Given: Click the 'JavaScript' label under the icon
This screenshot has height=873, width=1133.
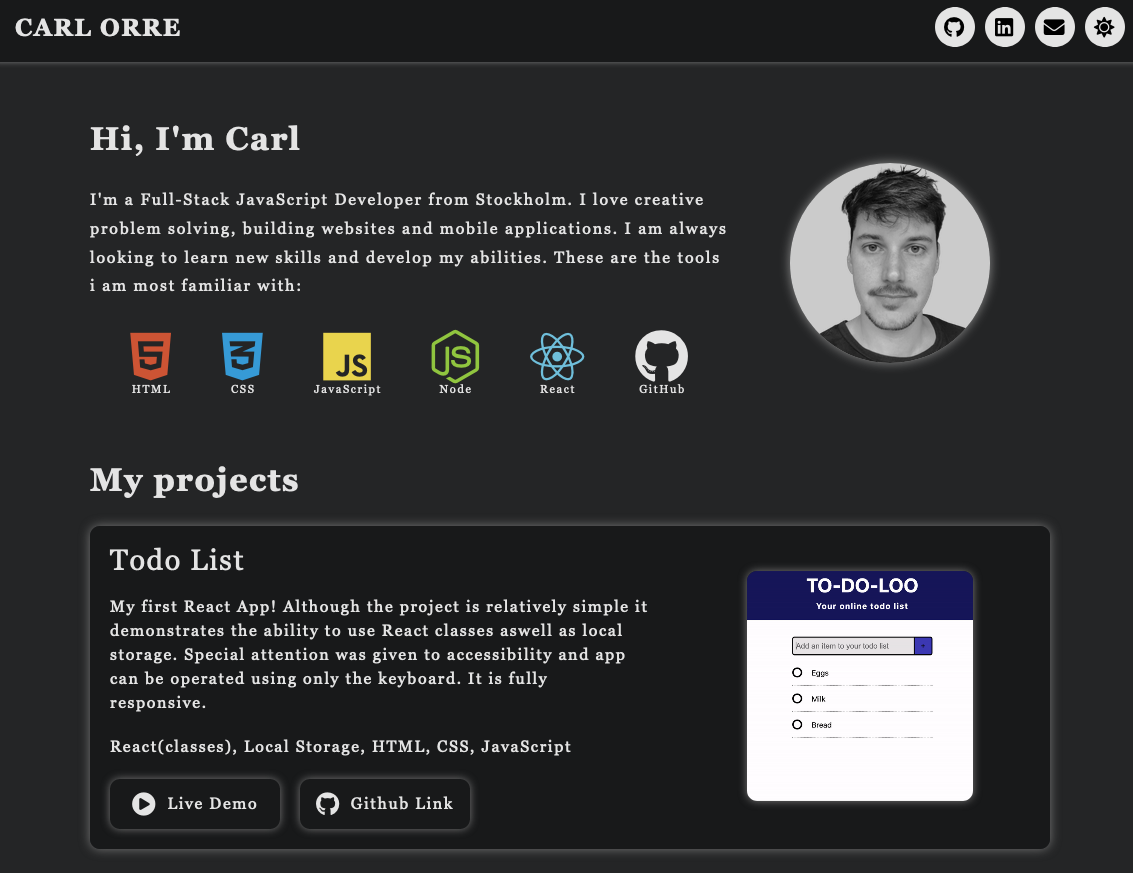Looking at the screenshot, I should (x=347, y=389).
